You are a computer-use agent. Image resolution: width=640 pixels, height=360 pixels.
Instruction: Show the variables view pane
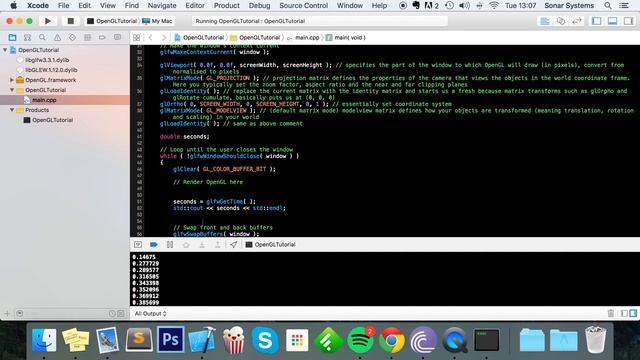tap(624, 313)
